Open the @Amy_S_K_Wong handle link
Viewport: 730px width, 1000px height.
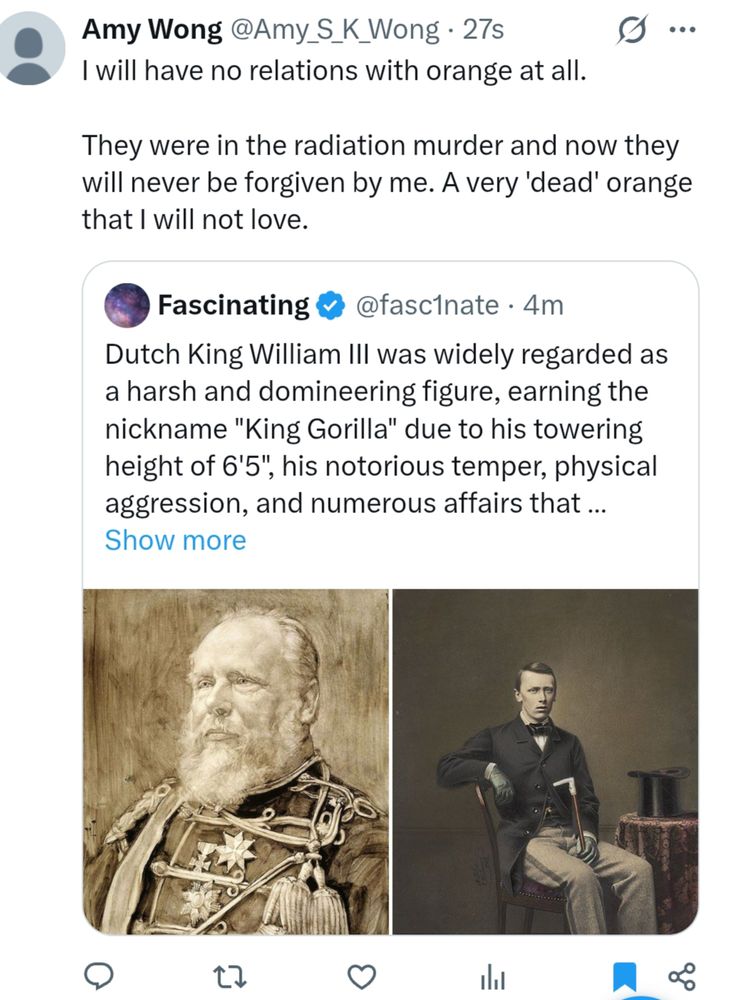pyautogui.click(x=335, y=30)
